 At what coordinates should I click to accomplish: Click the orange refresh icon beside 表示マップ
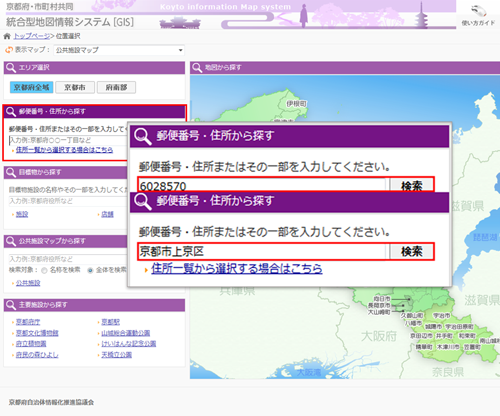(x=9, y=50)
